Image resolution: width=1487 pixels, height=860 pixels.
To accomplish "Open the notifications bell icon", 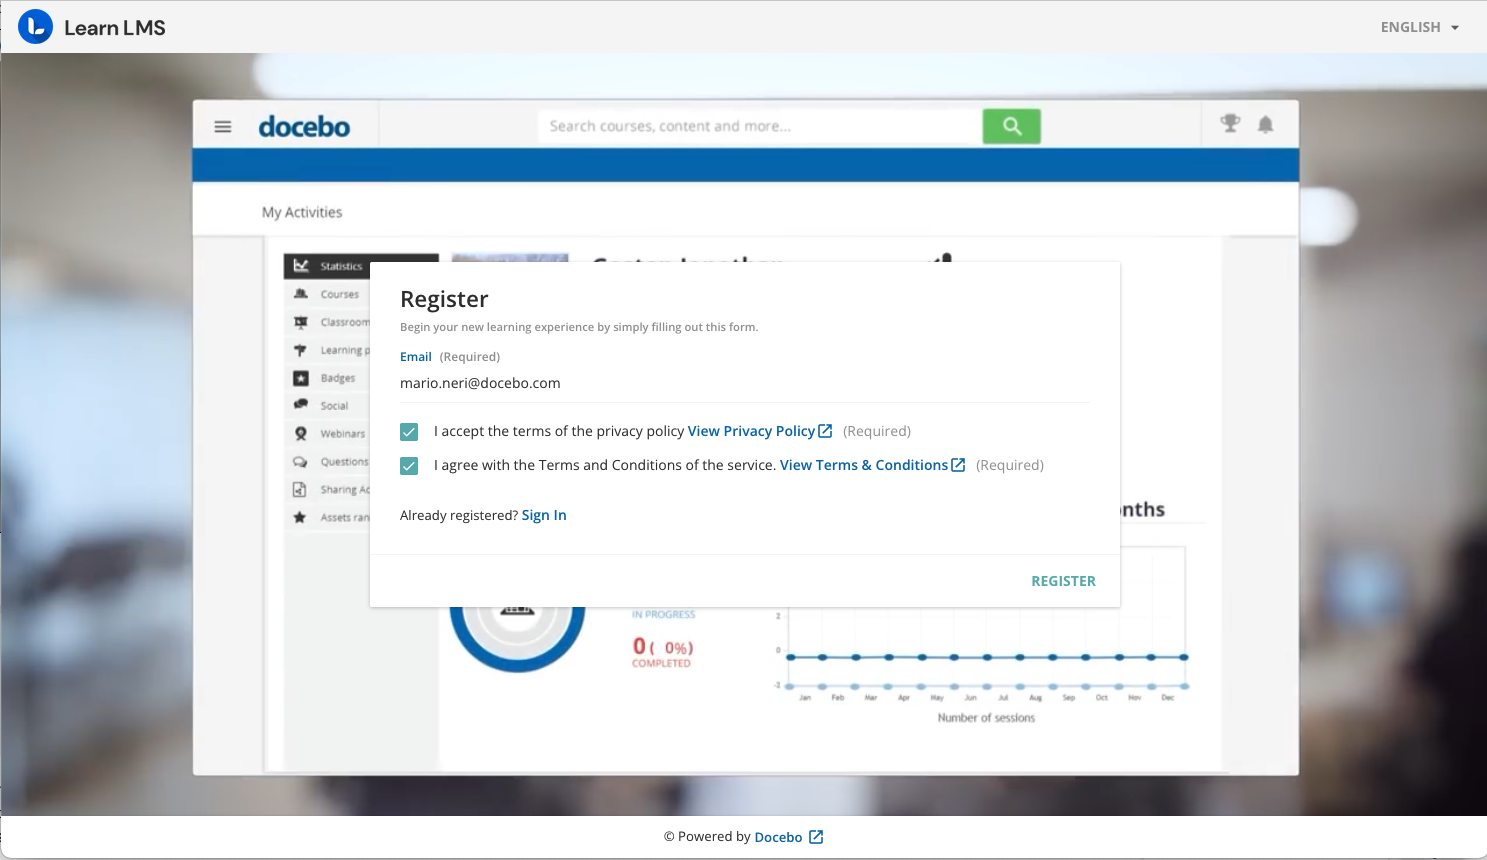I will click(x=1265, y=124).
